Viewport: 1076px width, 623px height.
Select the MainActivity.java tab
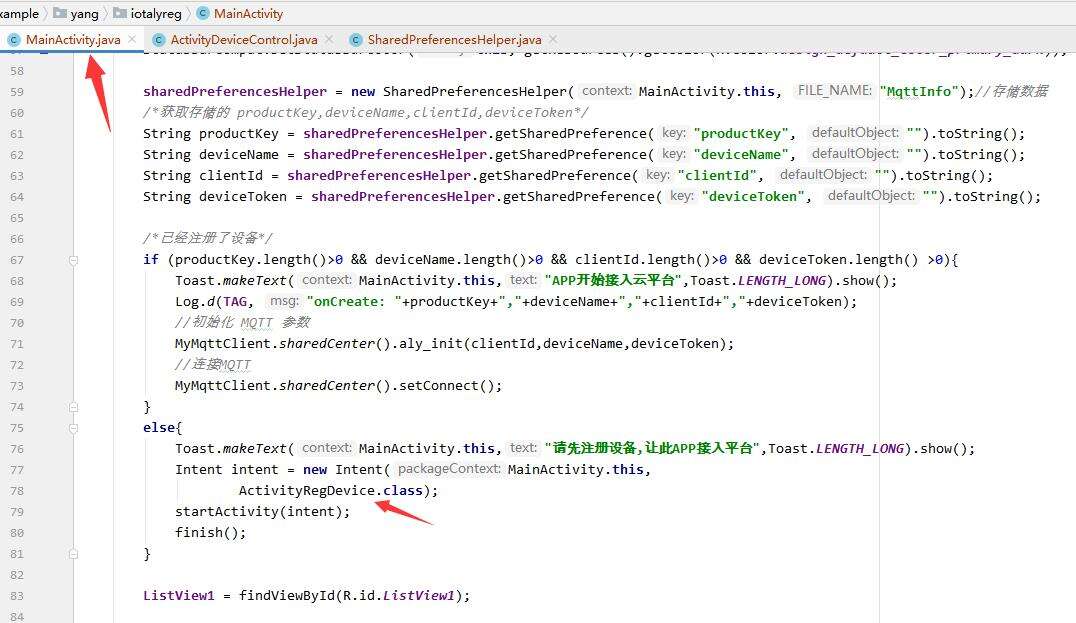click(73, 40)
